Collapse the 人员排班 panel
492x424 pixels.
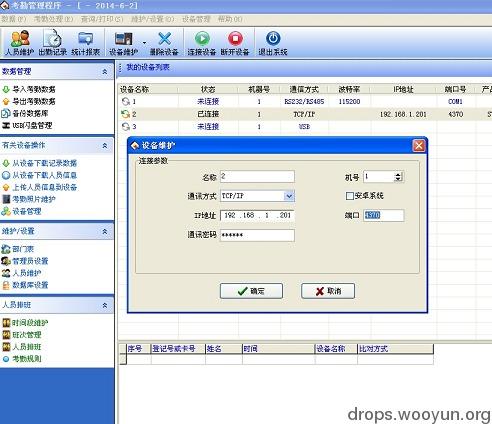(105, 305)
